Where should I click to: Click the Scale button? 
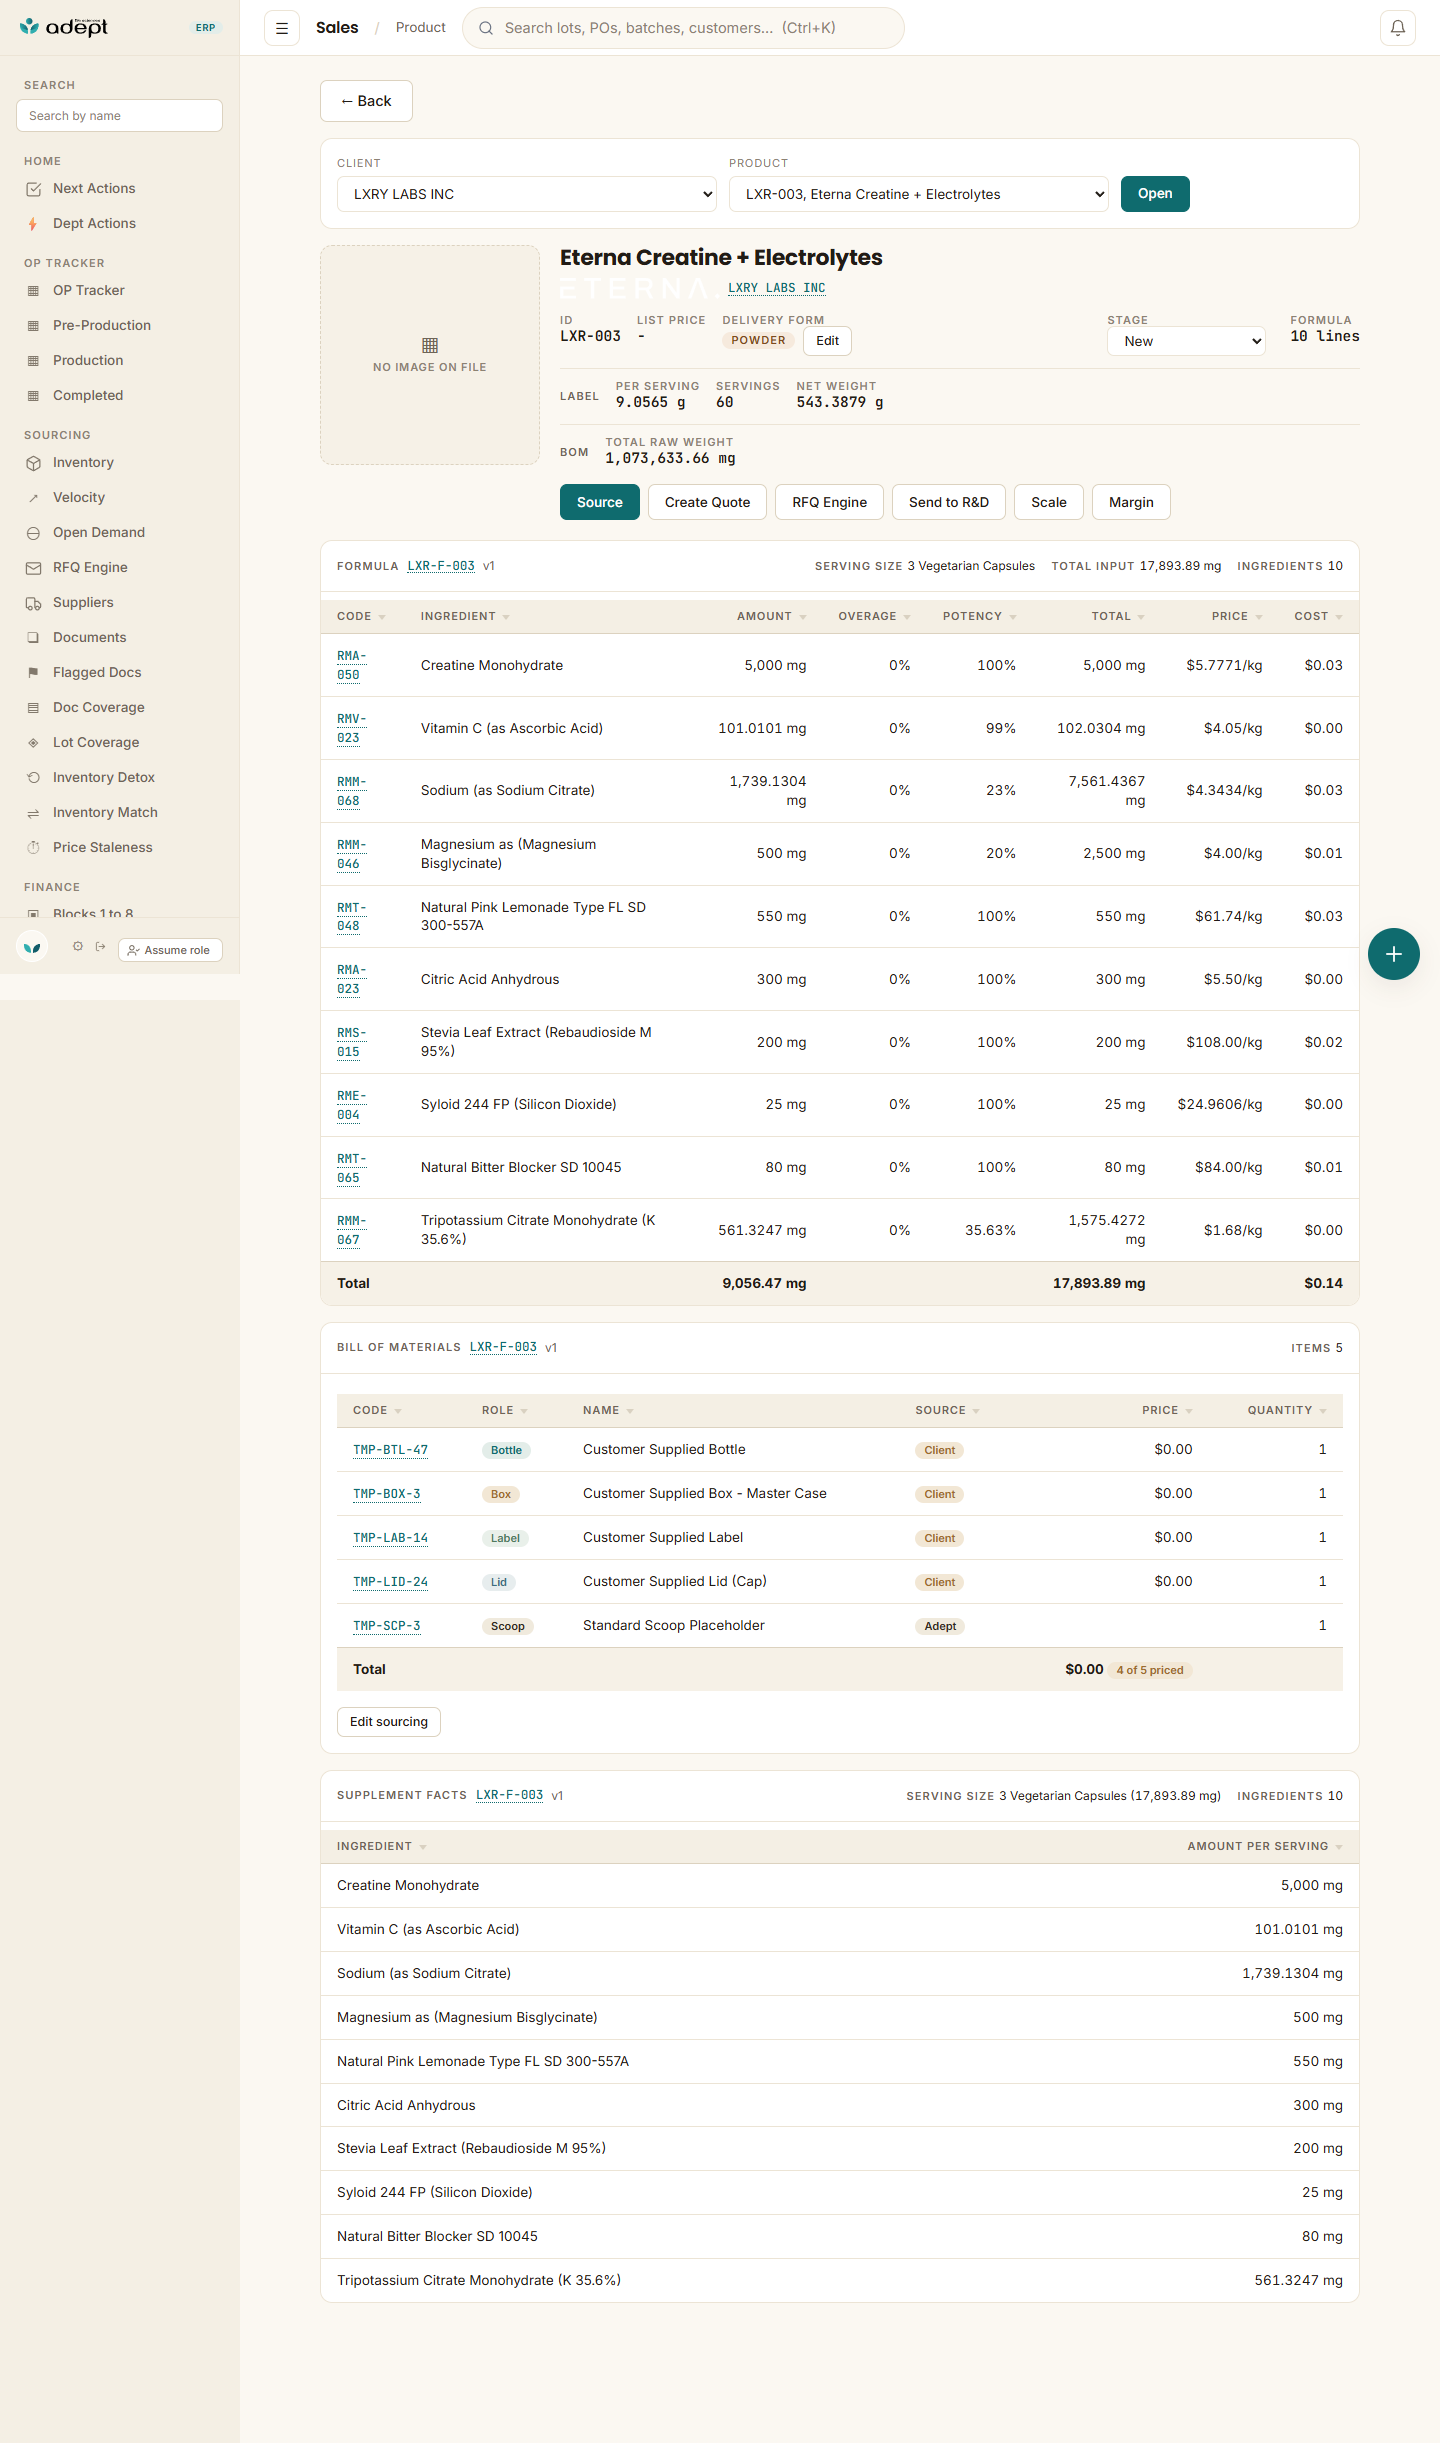click(x=1049, y=502)
